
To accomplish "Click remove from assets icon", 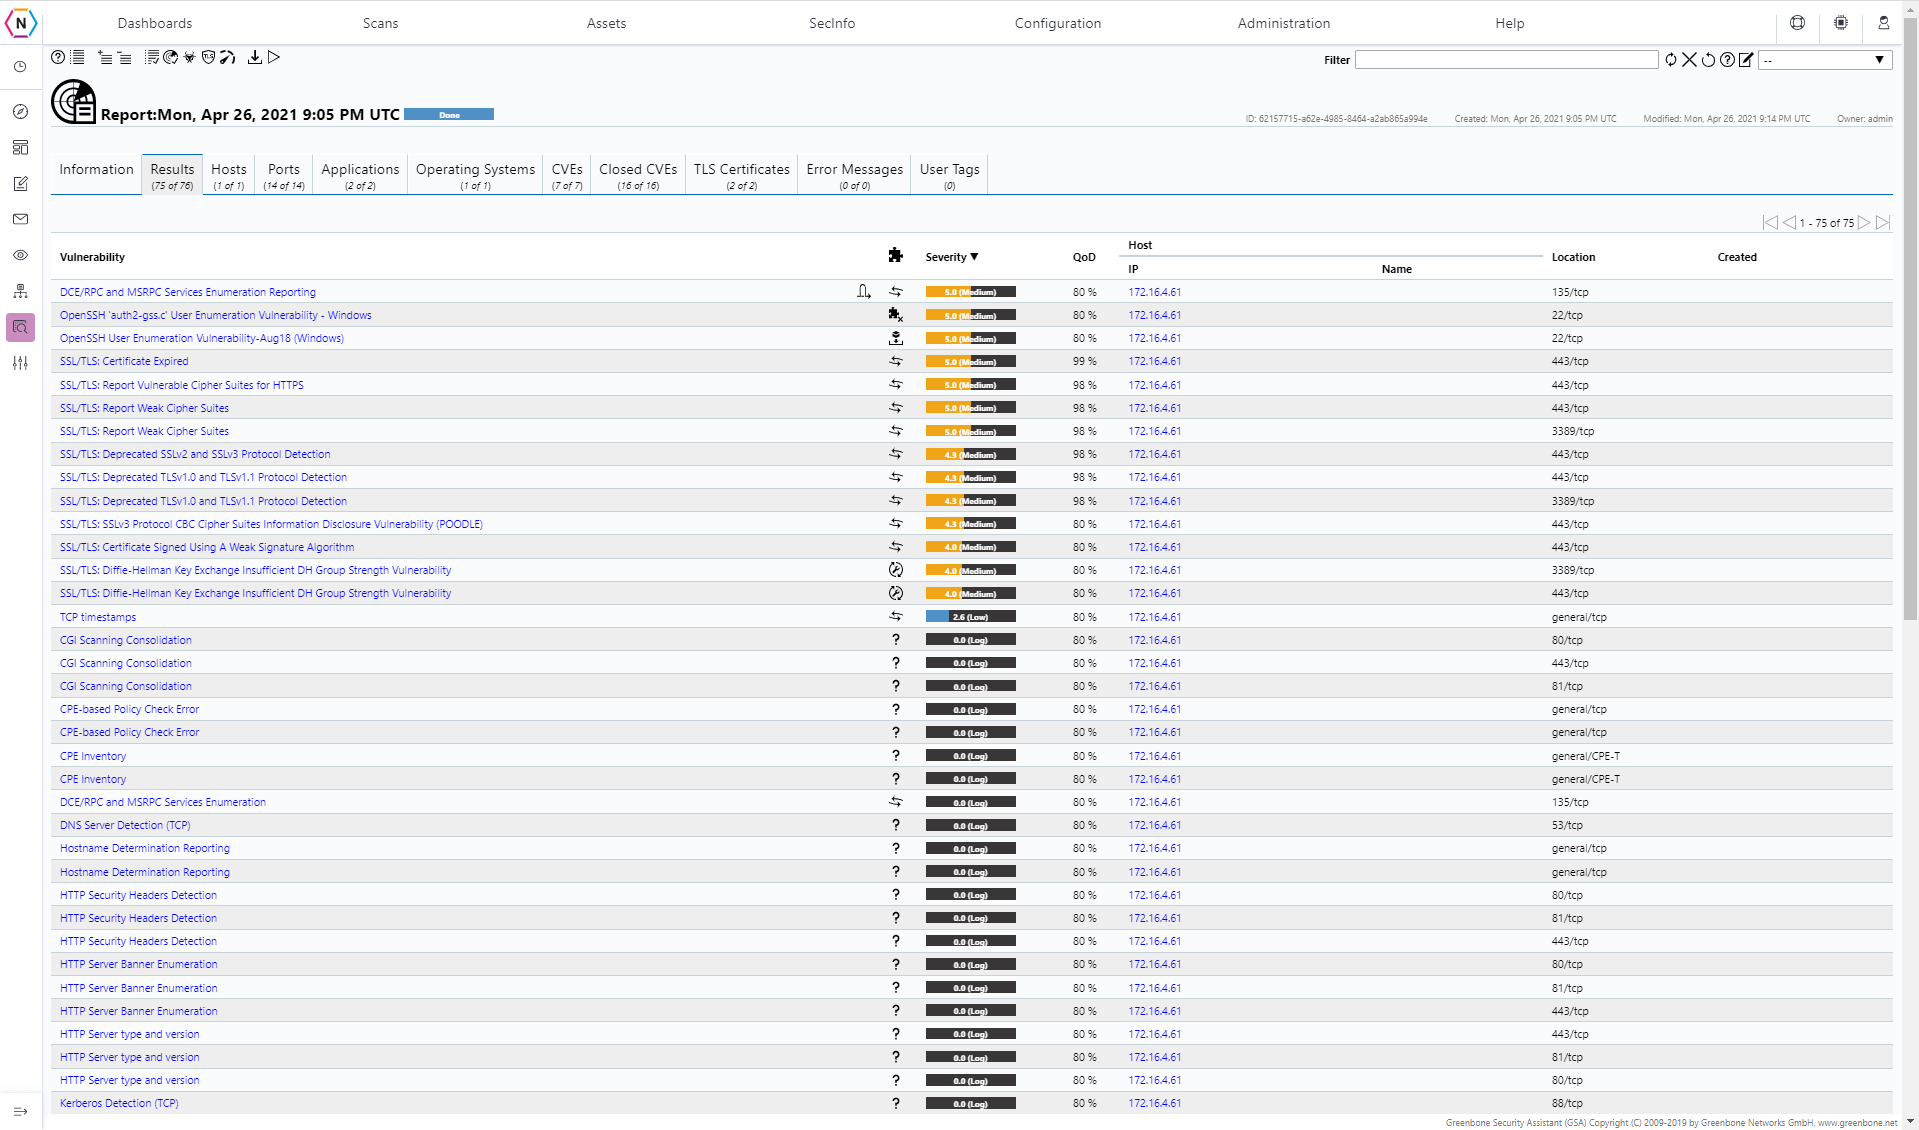I will [x=124, y=58].
